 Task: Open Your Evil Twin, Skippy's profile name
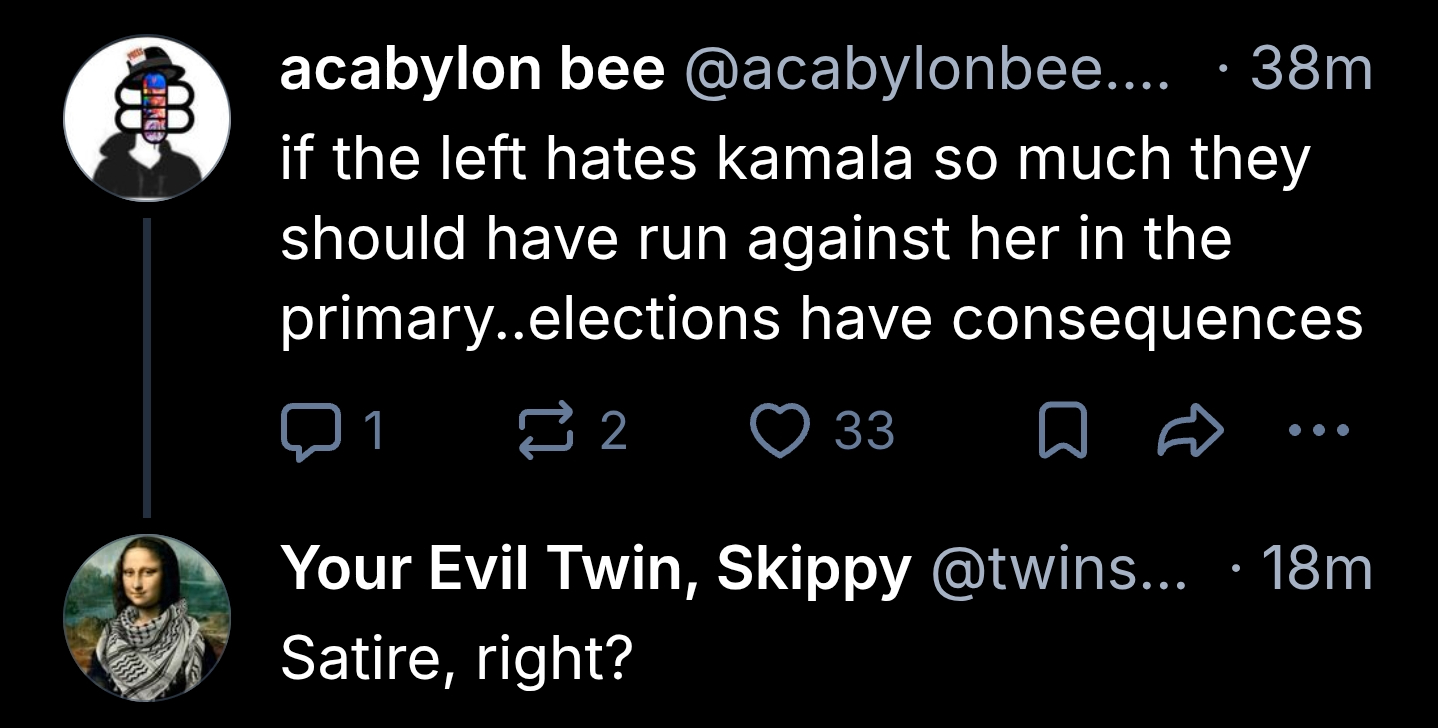(596, 568)
